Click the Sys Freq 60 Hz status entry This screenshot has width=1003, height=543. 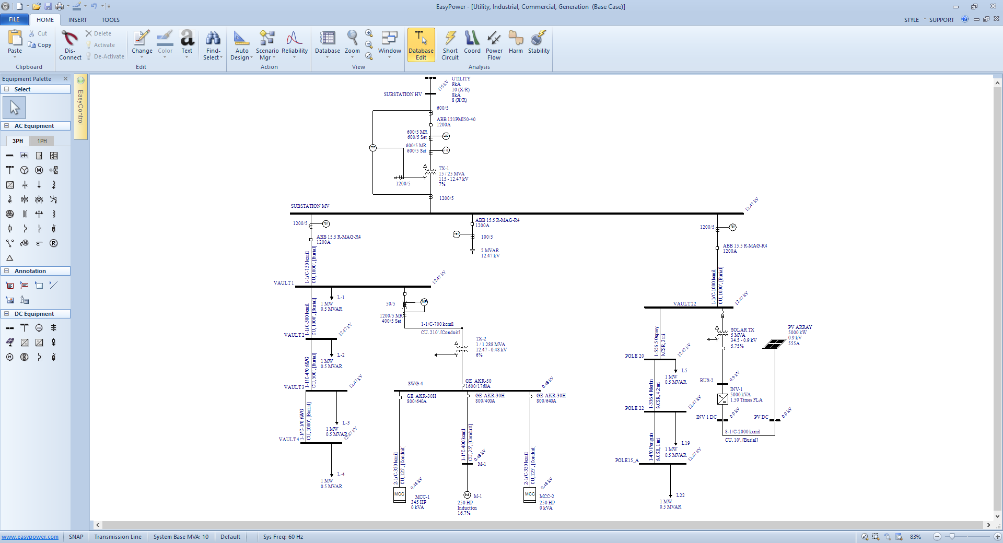(283, 537)
